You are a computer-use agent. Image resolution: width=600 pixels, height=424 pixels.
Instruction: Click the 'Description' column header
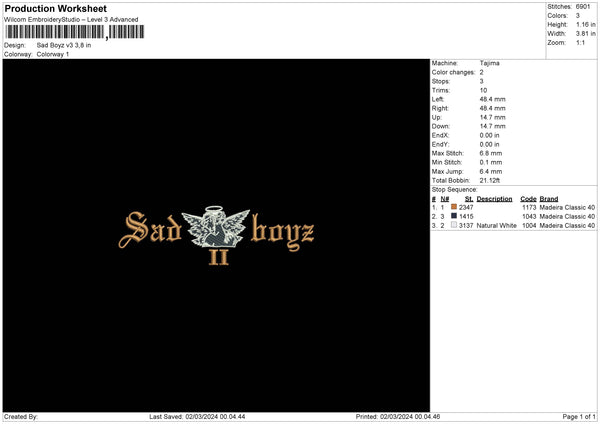pyautogui.click(x=494, y=199)
